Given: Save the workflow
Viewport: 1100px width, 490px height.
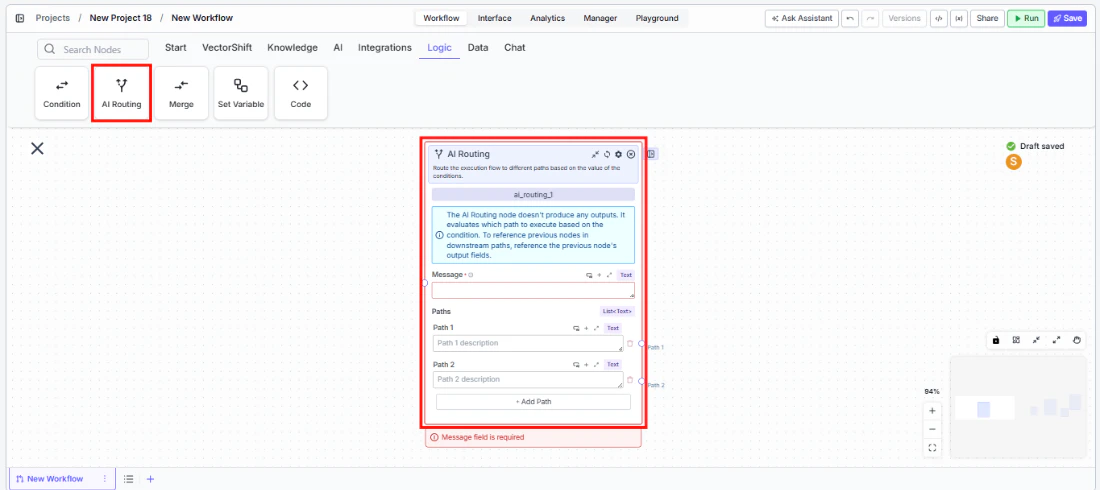Looking at the screenshot, I should pyautogui.click(x=1067, y=18).
